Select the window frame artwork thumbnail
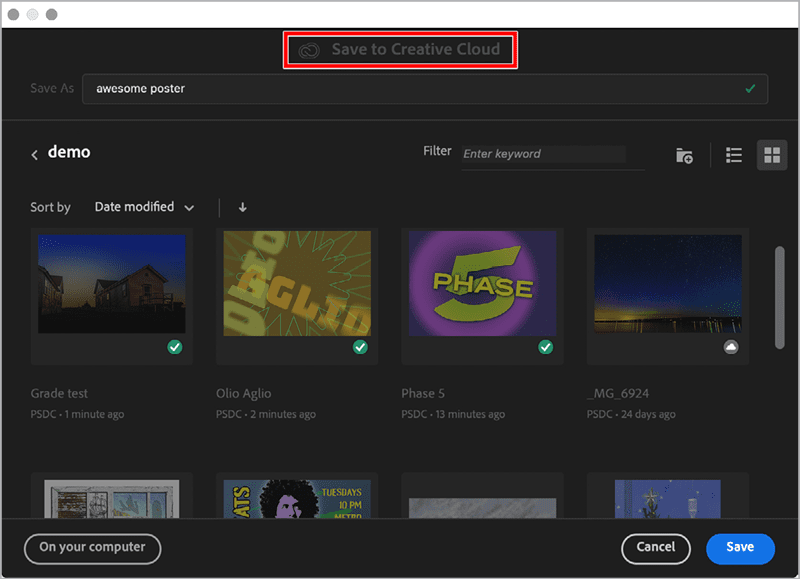This screenshot has width=800, height=579. 112,499
